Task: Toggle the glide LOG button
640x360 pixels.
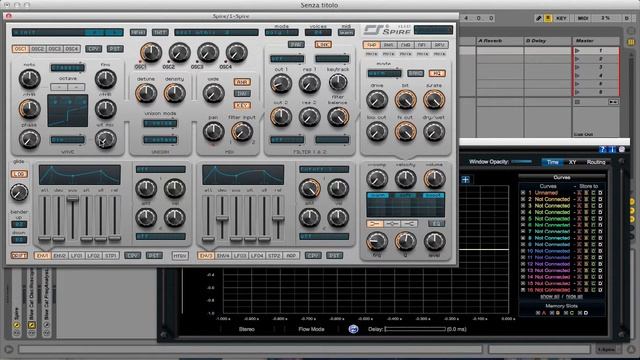Action: (19, 174)
